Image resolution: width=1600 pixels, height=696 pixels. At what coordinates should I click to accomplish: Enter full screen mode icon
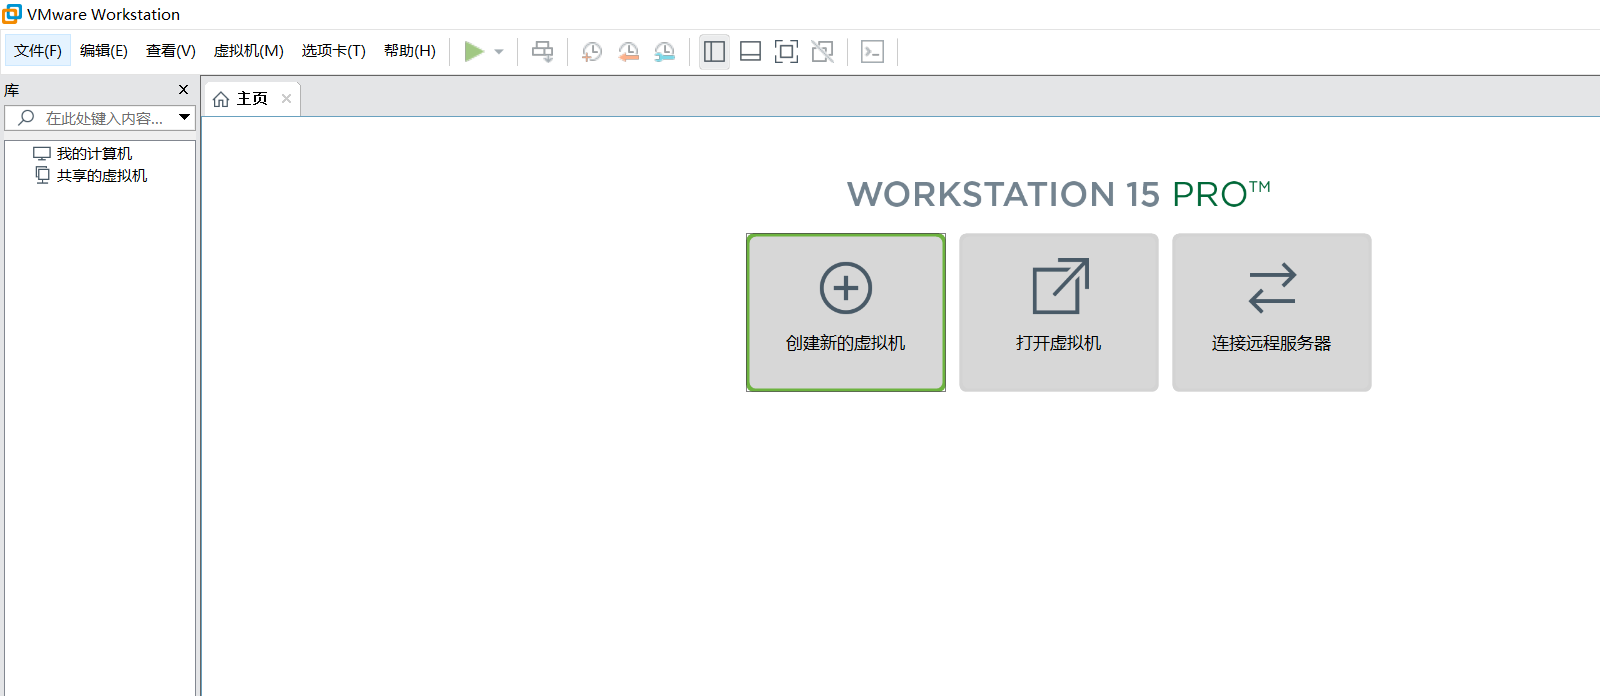(786, 51)
